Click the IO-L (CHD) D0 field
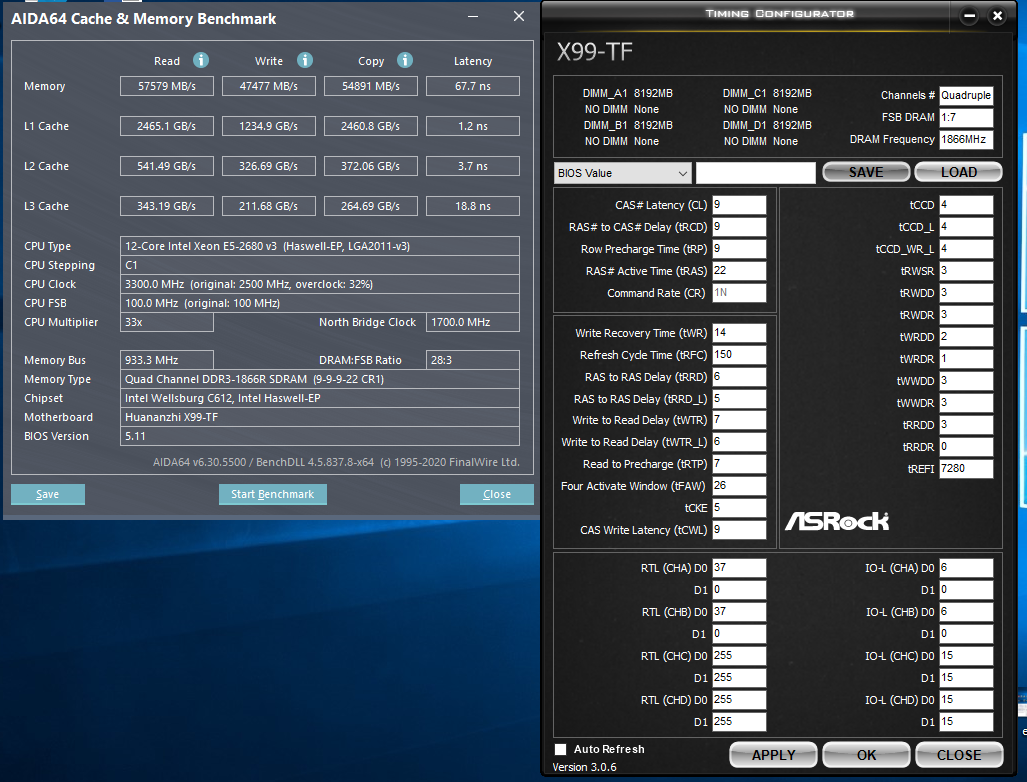 pos(966,699)
